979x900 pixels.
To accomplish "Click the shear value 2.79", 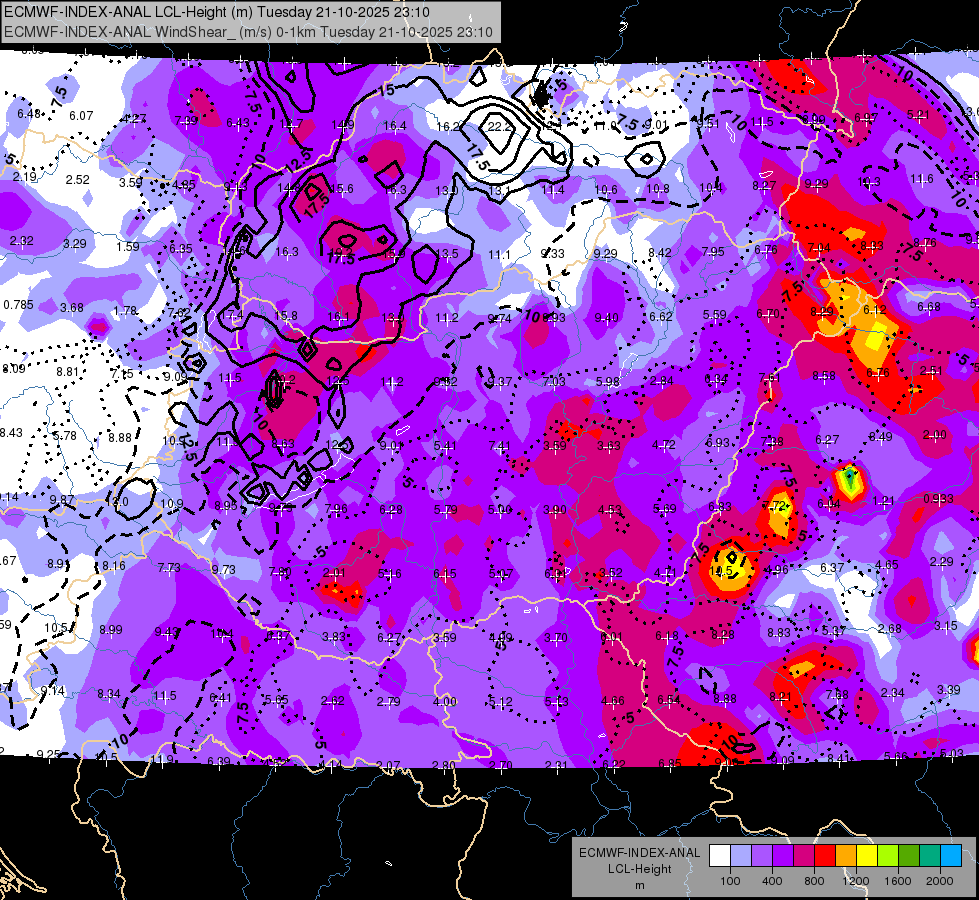I will coord(388,702).
